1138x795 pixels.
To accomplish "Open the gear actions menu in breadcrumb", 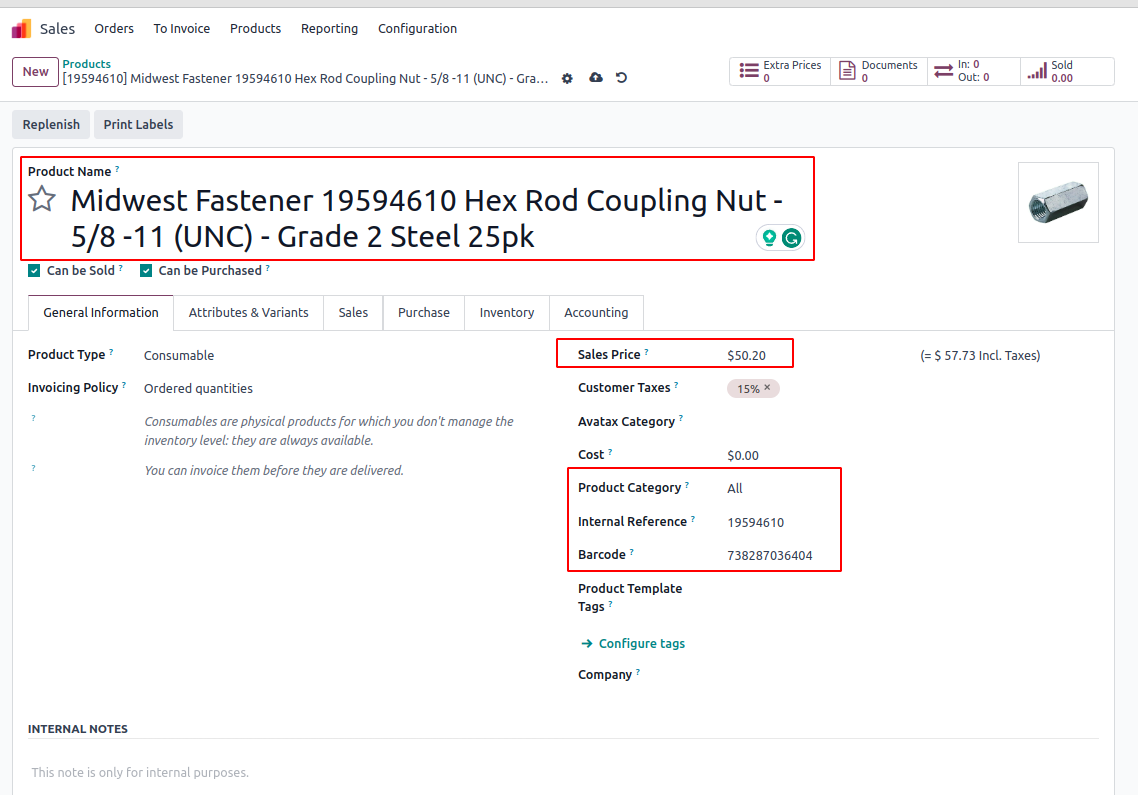I will tap(567, 78).
